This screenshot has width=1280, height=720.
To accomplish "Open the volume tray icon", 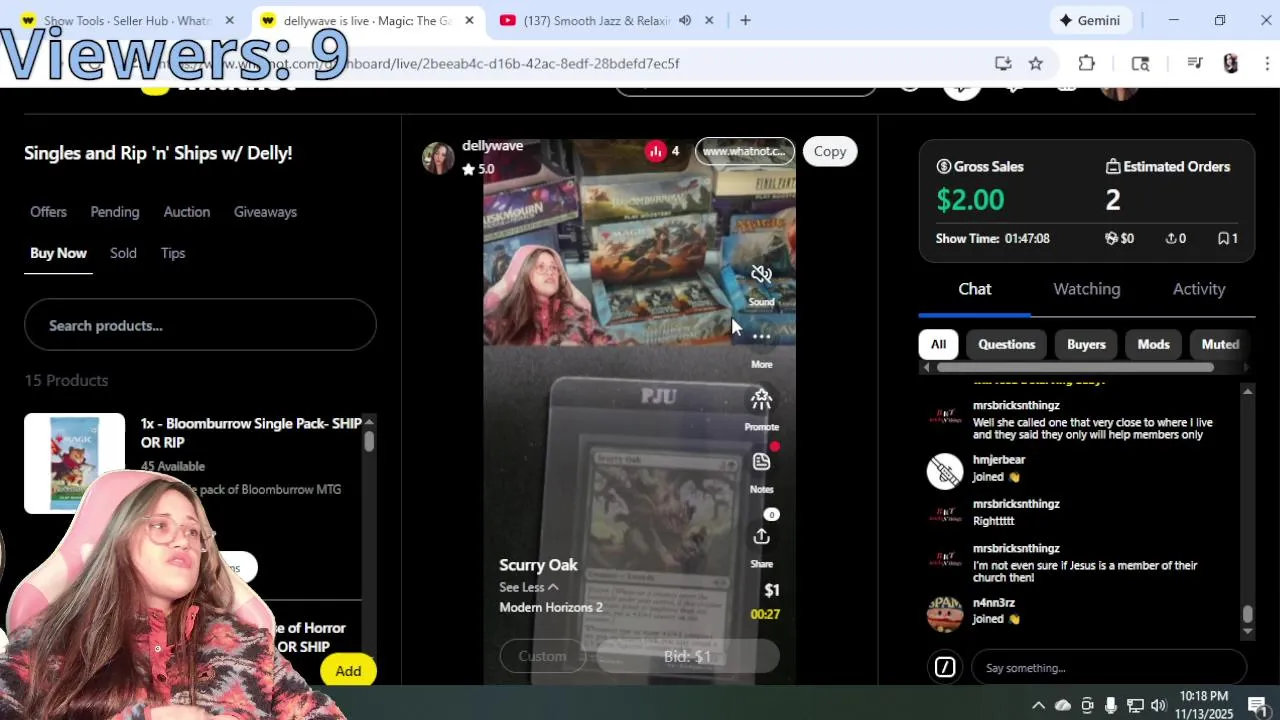I will click(1159, 705).
